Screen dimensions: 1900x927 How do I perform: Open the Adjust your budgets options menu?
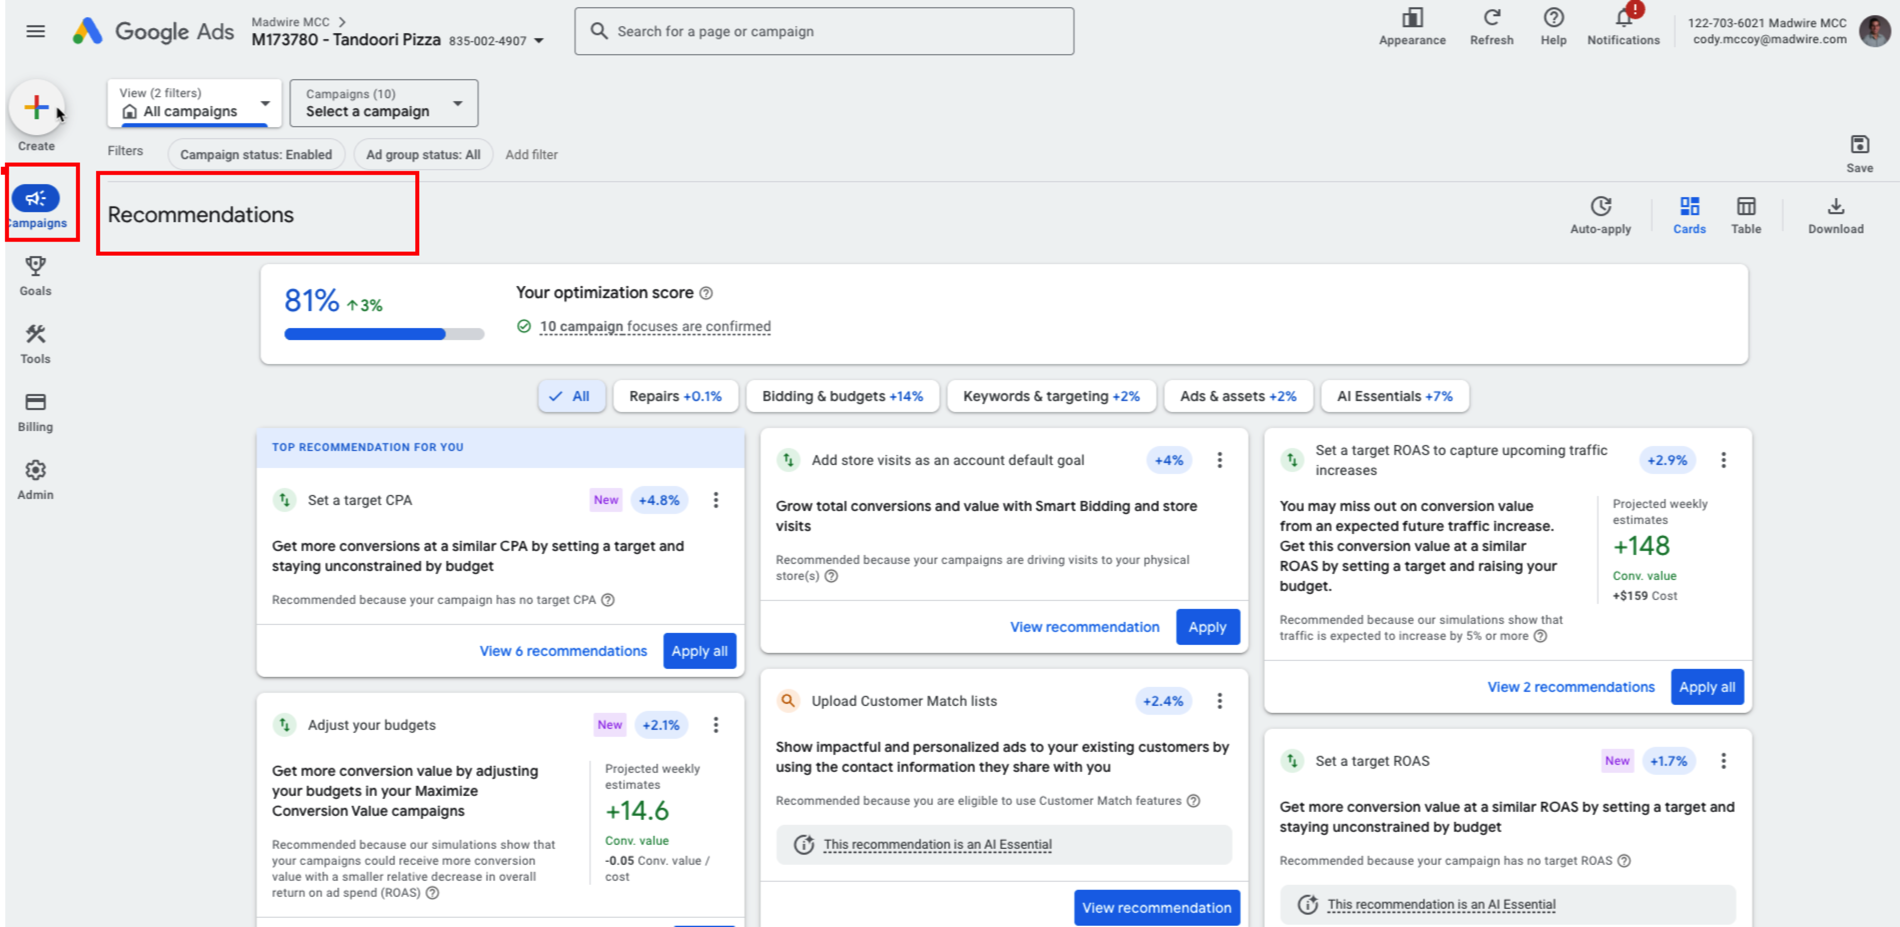click(716, 725)
